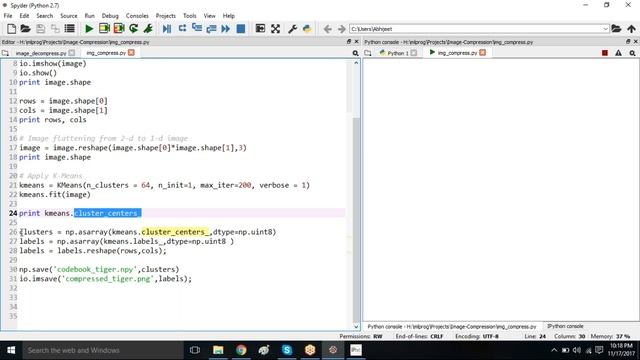Browse for a working directory folder icon

click(x=616, y=29)
